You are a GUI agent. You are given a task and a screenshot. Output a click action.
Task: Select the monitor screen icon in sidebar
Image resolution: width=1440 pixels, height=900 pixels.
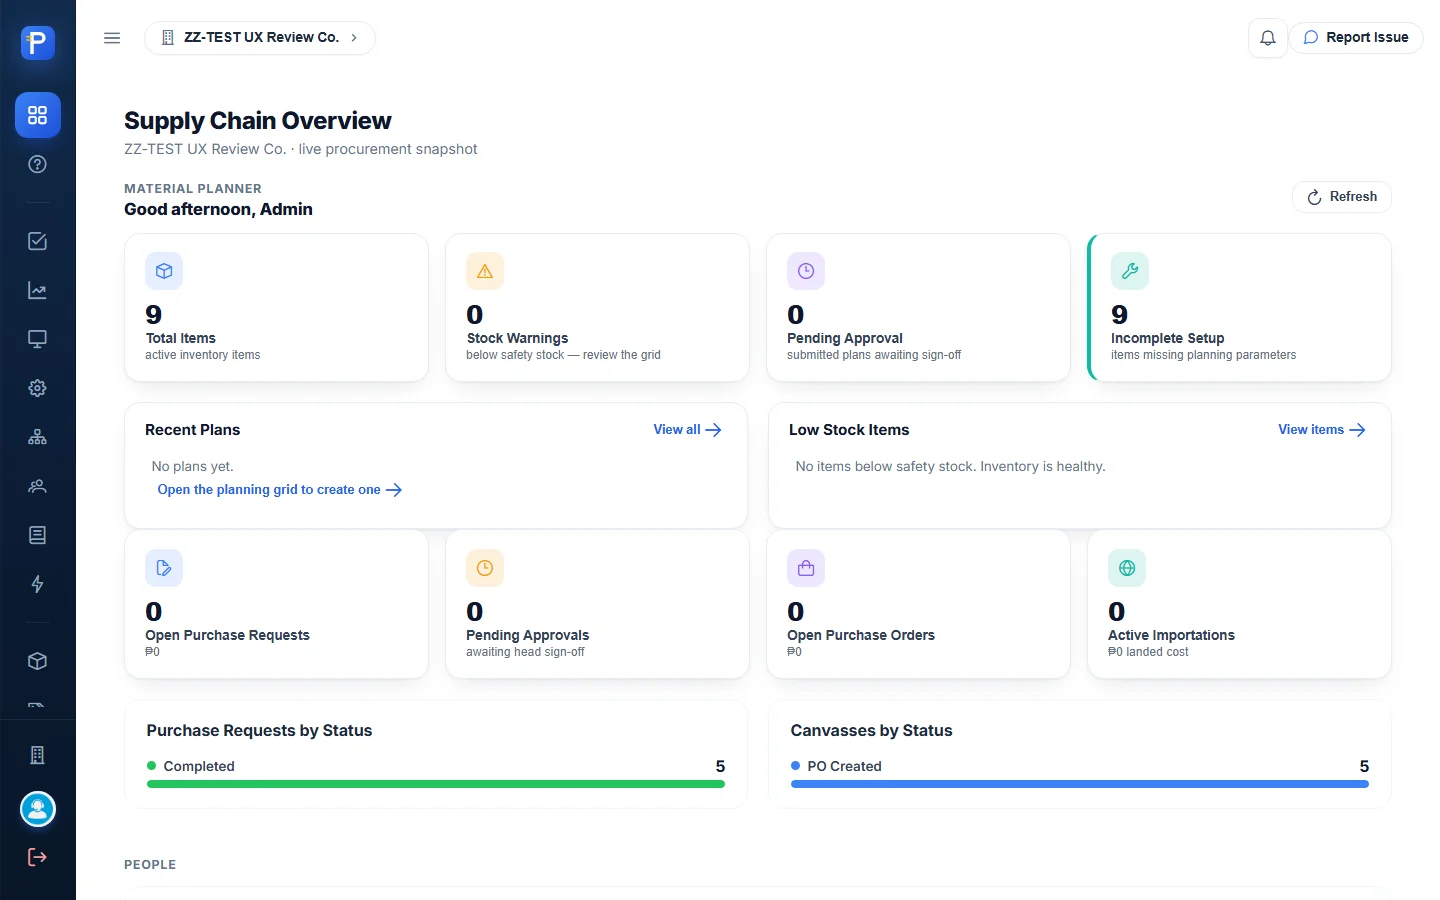tap(38, 339)
